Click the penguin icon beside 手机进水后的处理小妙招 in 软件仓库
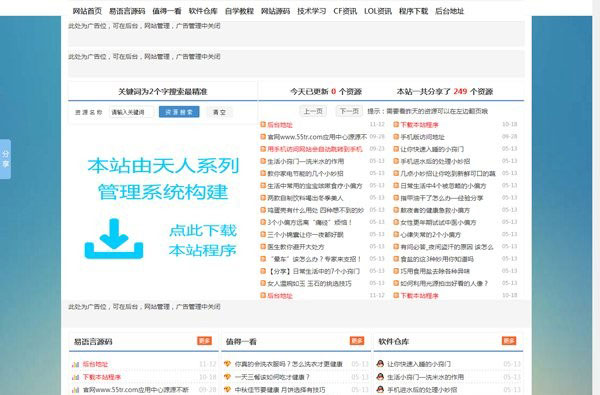 click(x=380, y=390)
